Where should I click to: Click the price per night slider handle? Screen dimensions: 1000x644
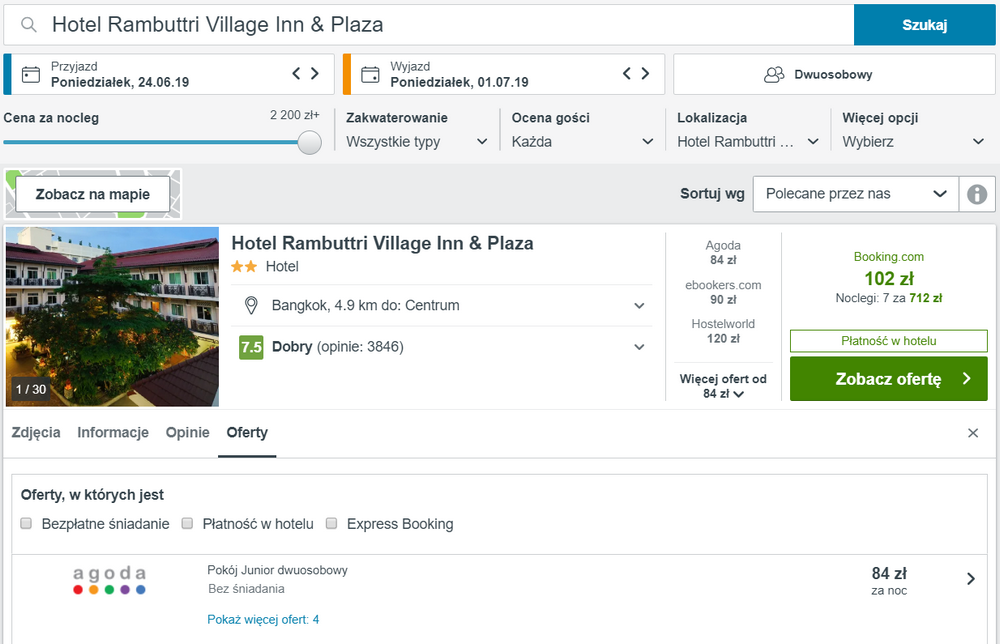click(x=309, y=142)
